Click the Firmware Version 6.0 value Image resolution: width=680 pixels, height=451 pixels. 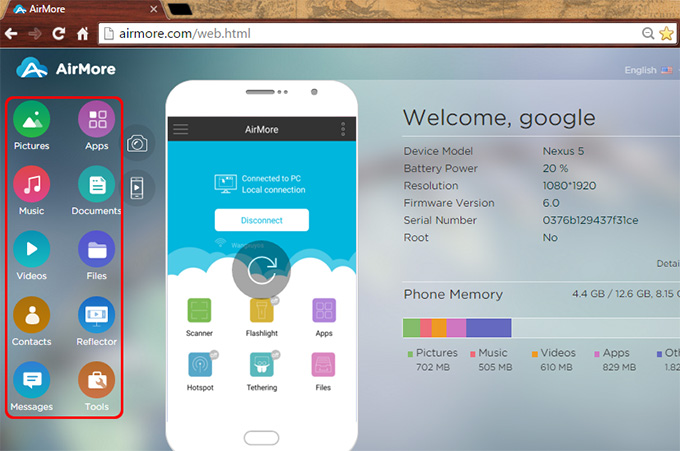551,203
